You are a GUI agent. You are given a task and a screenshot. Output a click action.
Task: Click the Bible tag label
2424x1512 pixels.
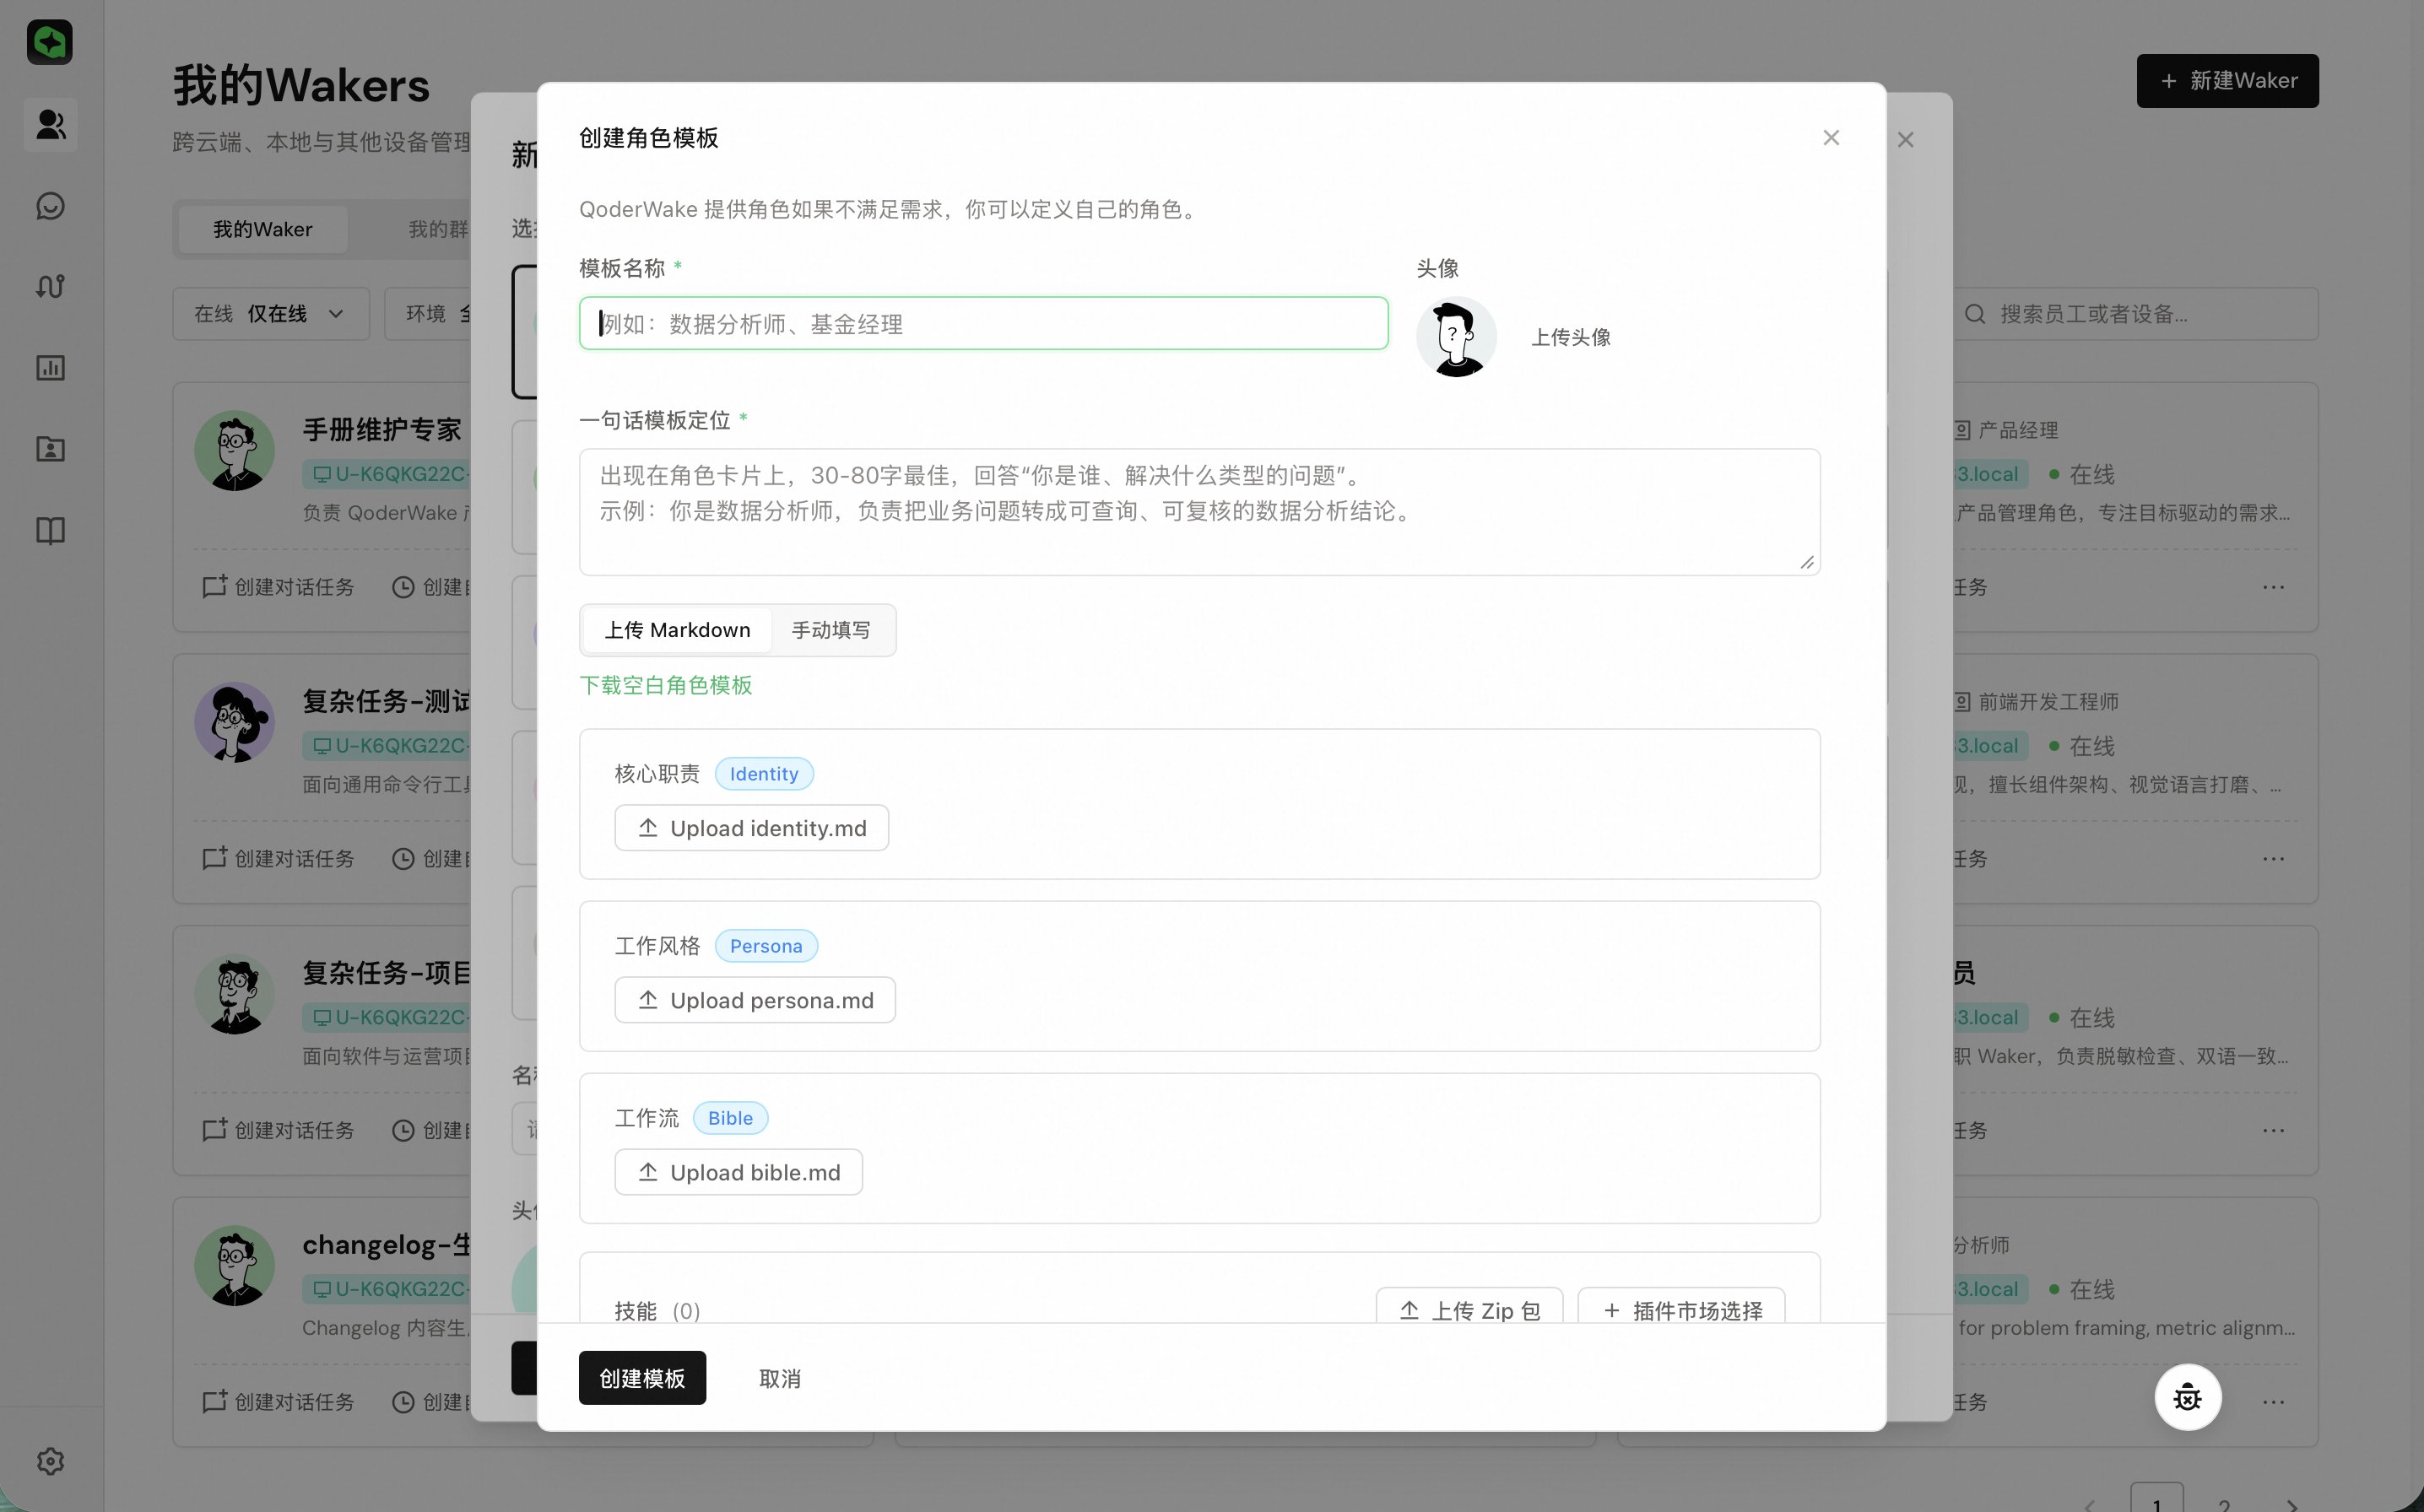click(x=730, y=1118)
